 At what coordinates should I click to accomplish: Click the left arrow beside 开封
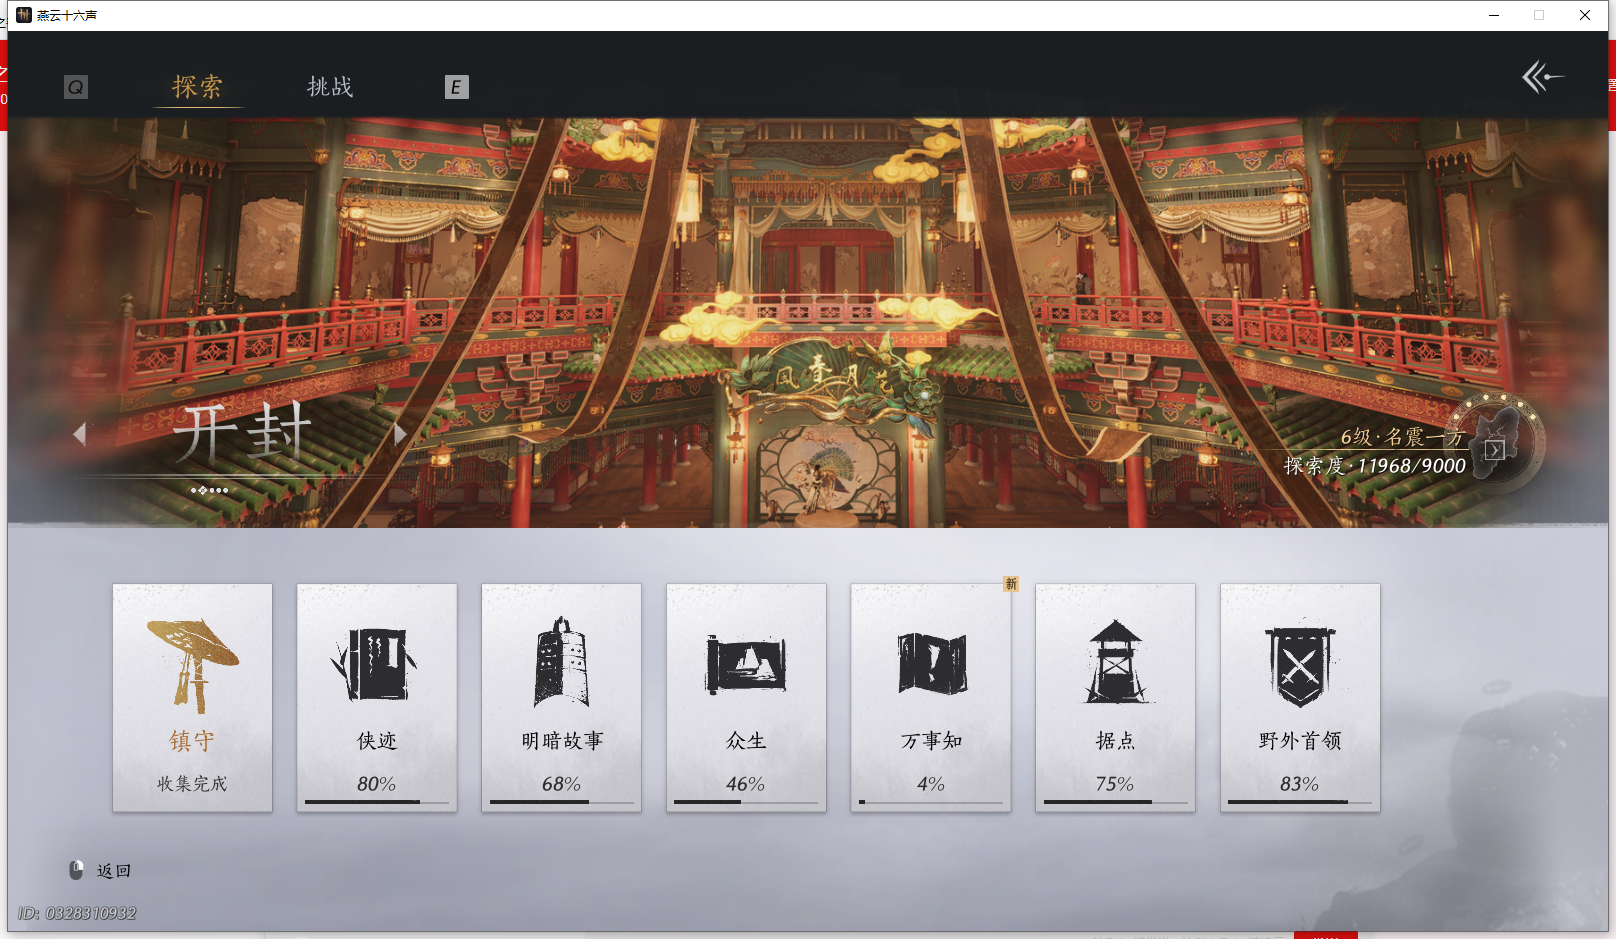pyautogui.click(x=80, y=433)
